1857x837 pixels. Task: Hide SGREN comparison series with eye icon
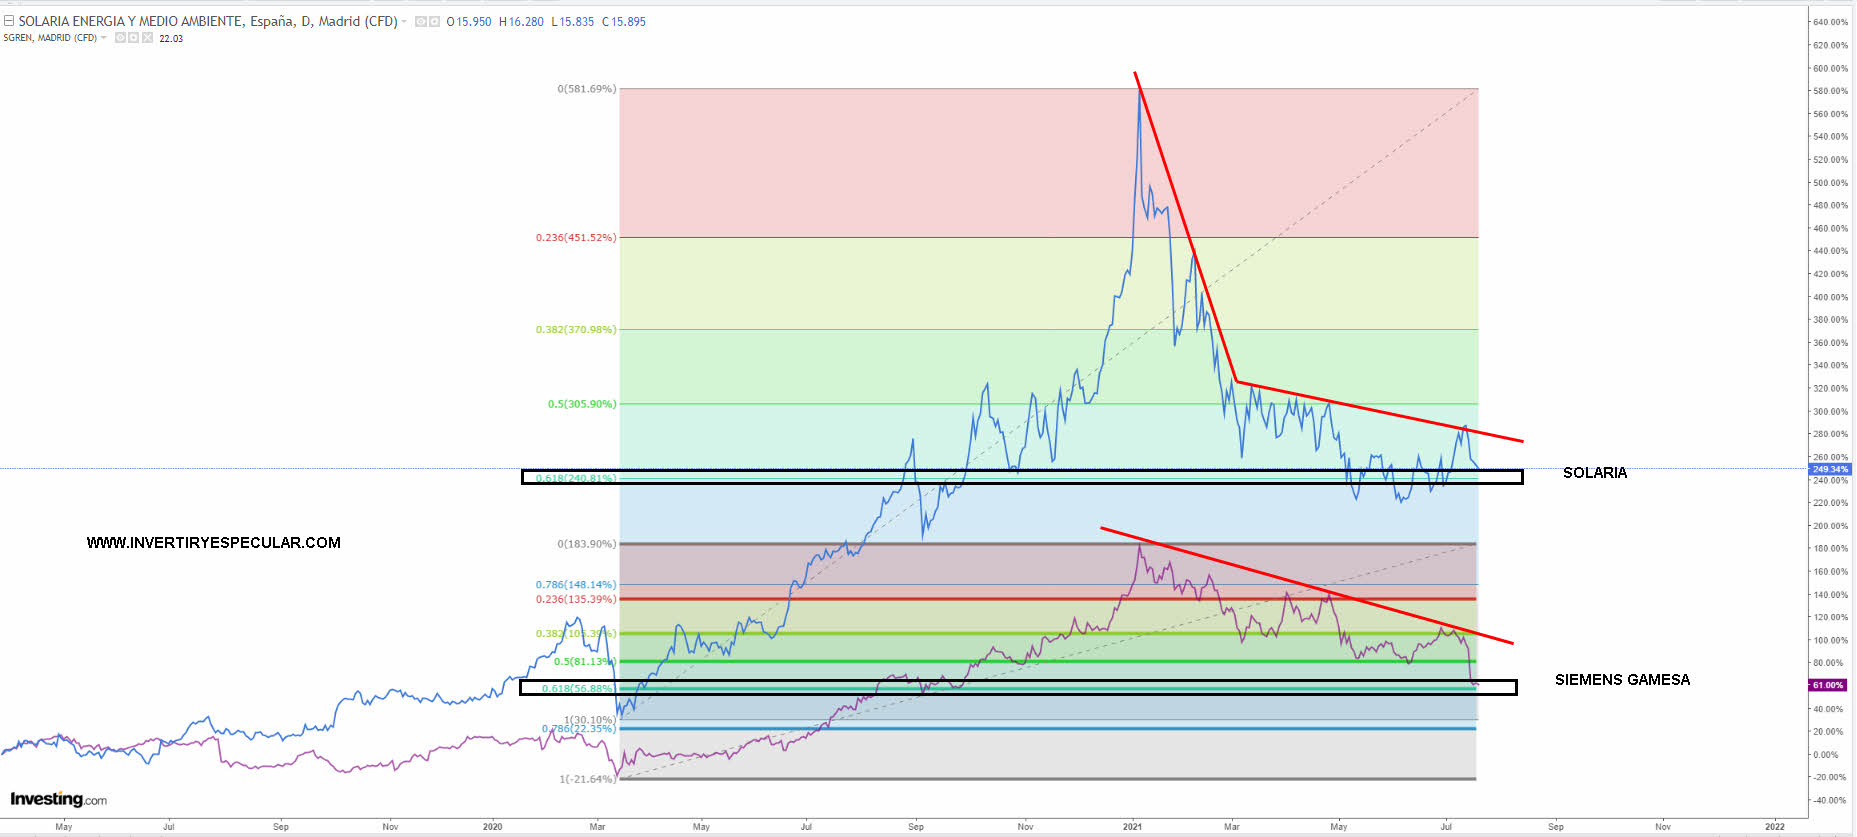click(120, 38)
